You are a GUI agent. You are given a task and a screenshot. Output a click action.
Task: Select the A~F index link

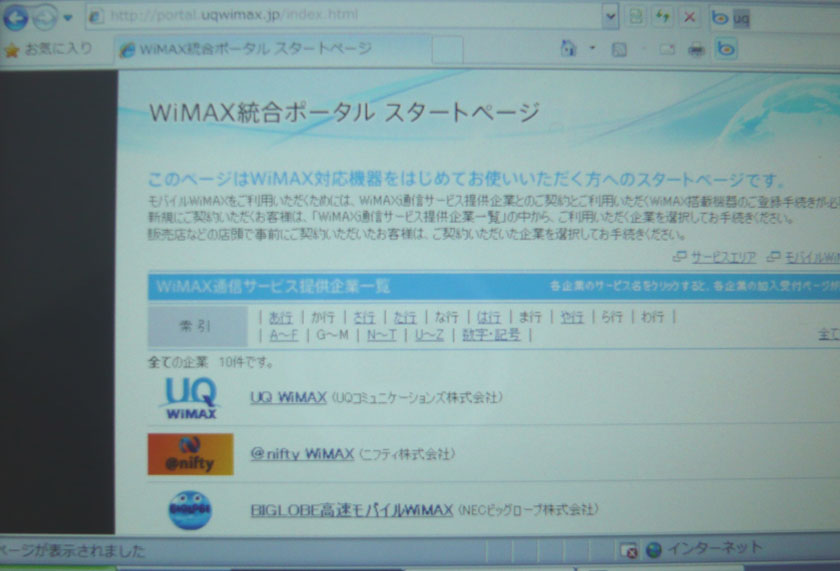[283, 336]
